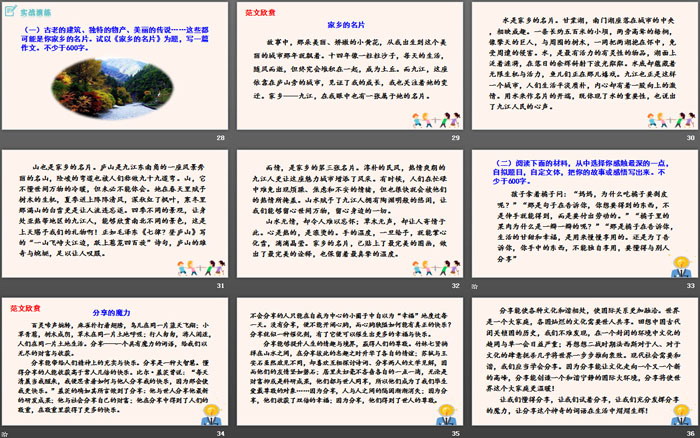Click the animation star icon under slide 34
700x438 pixels.
[x=4, y=434]
